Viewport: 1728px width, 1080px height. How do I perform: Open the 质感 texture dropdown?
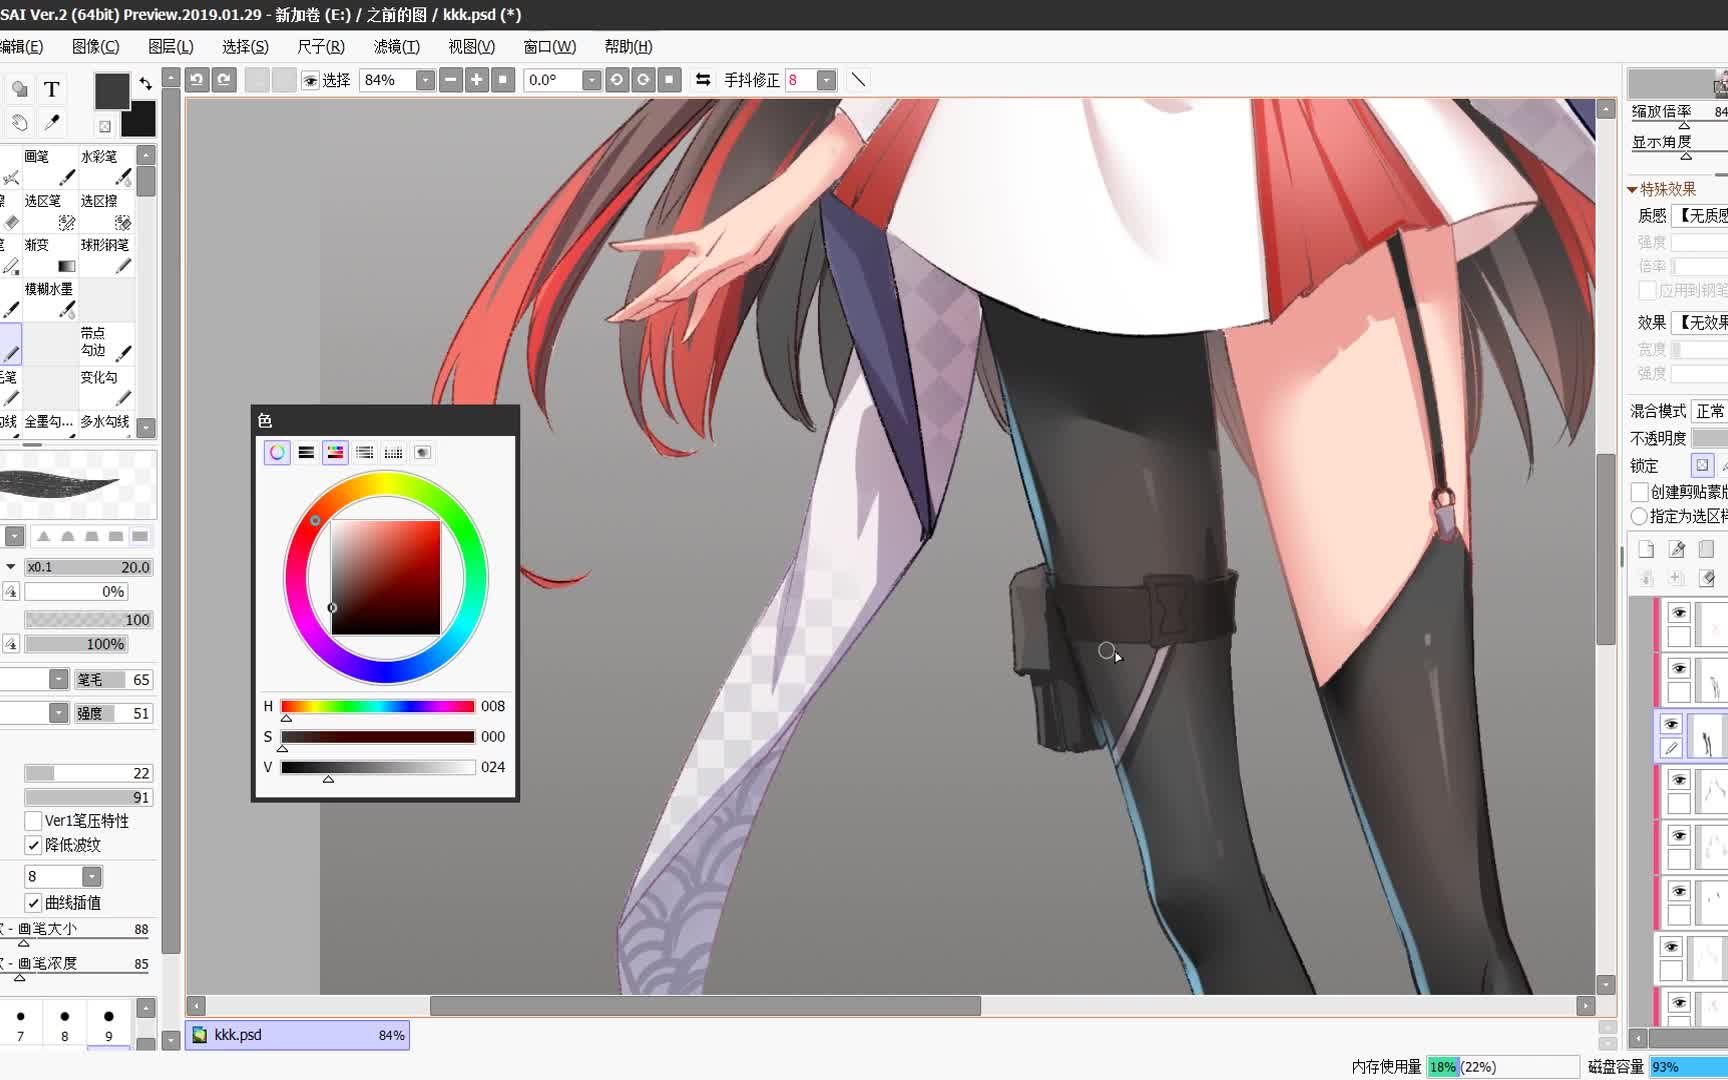(1700, 215)
